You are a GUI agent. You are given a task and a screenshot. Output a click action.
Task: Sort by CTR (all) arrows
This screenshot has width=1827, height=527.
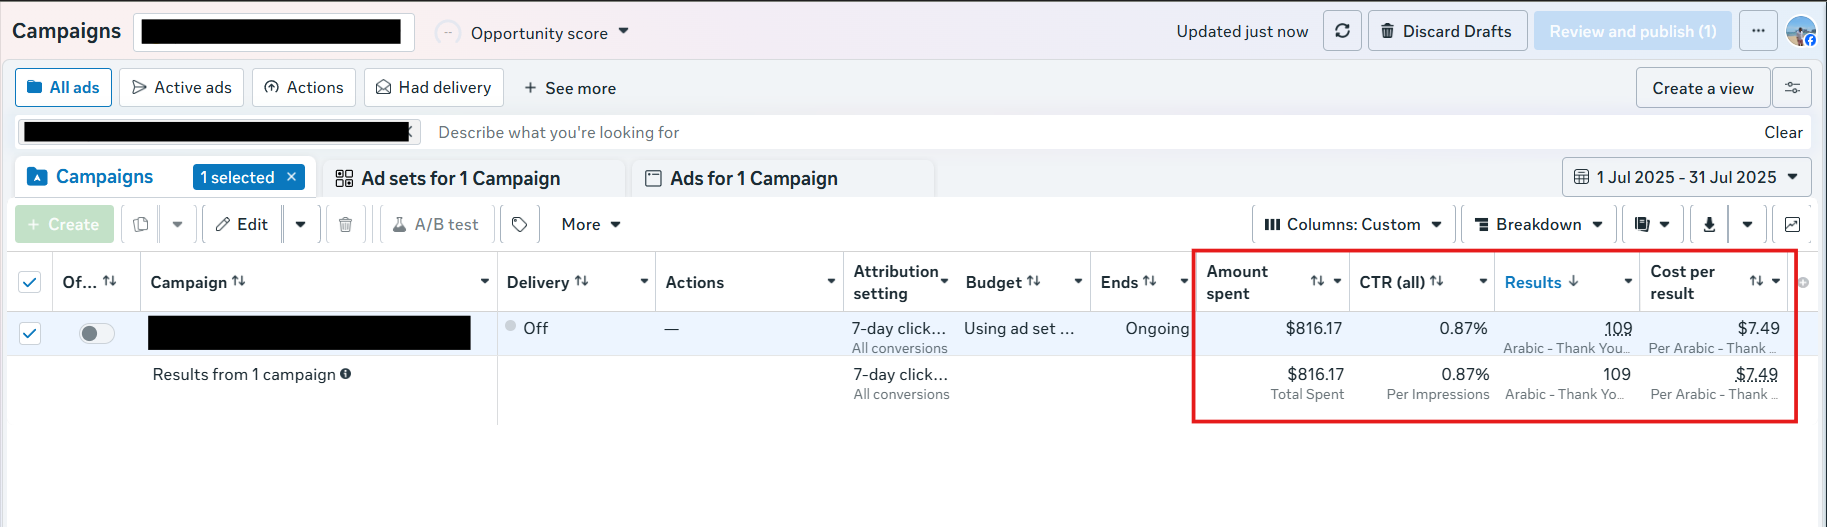(1436, 281)
